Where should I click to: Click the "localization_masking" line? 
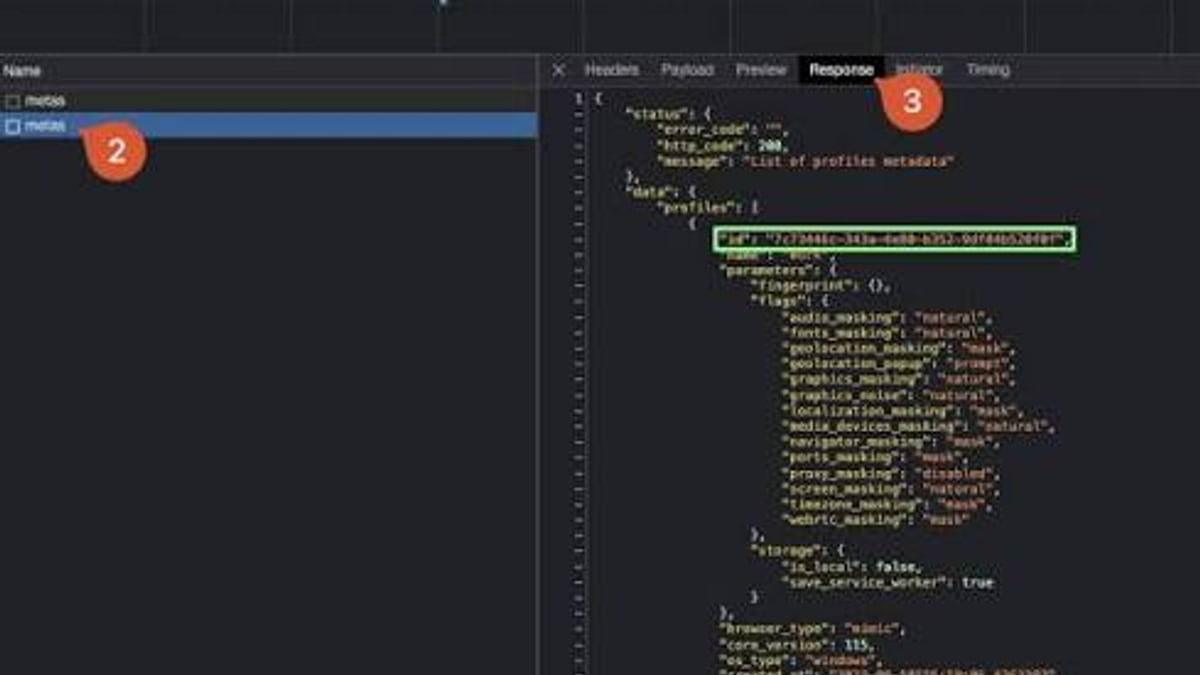point(902,411)
